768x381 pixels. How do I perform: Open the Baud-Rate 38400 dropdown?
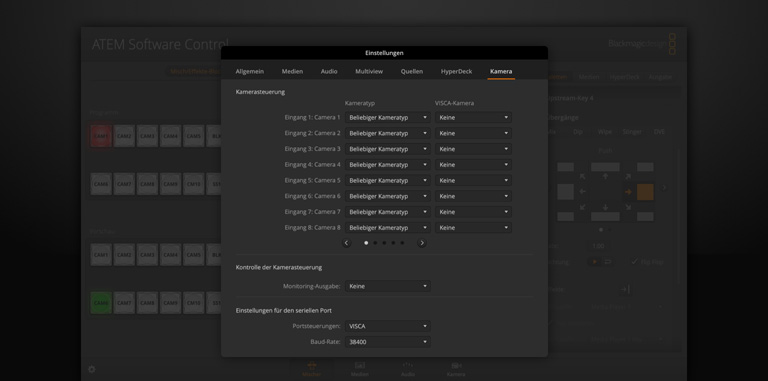pos(388,342)
